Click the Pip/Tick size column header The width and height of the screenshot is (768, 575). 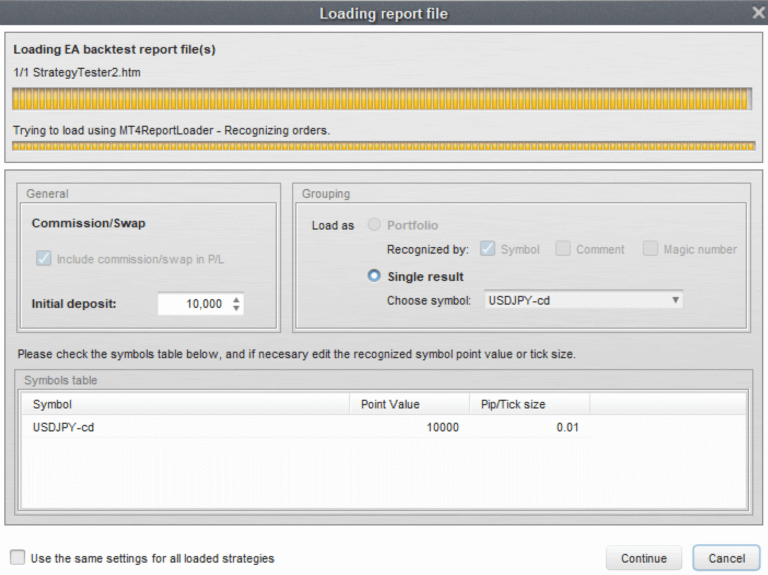click(x=527, y=404)
